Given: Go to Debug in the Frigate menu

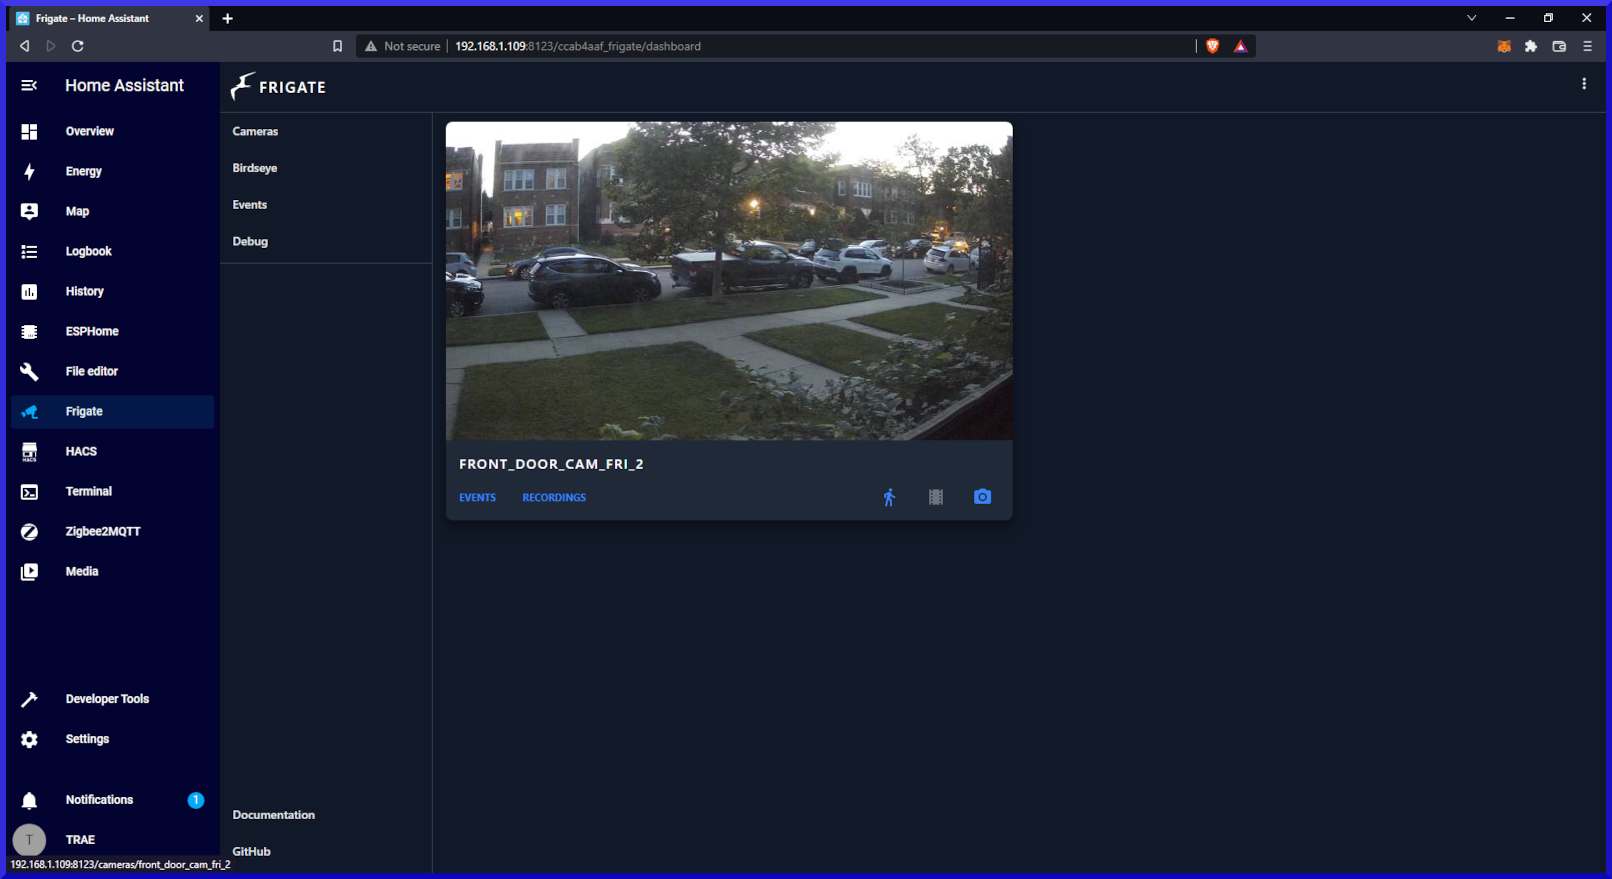Looking at the screenshot, I should tap(250, 241).
